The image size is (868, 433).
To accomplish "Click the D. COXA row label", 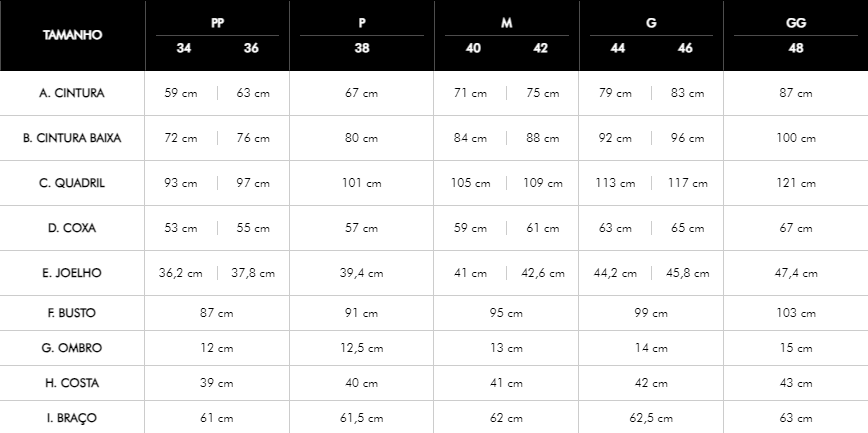I will click(x=72, y=228).
